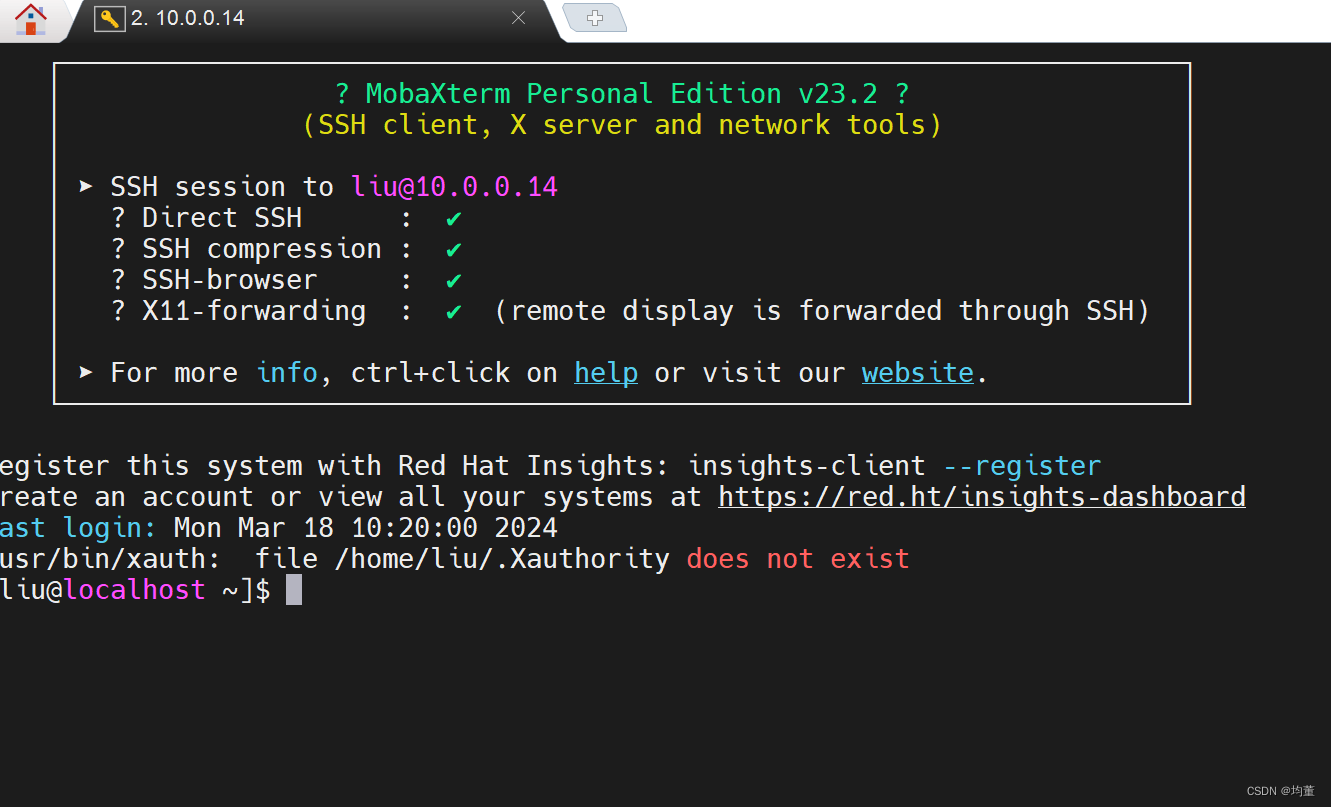Viewport: 1331px width, 807px height.
Task: Open a new session tab with the plus icon
Action: (x=595, y=17)
